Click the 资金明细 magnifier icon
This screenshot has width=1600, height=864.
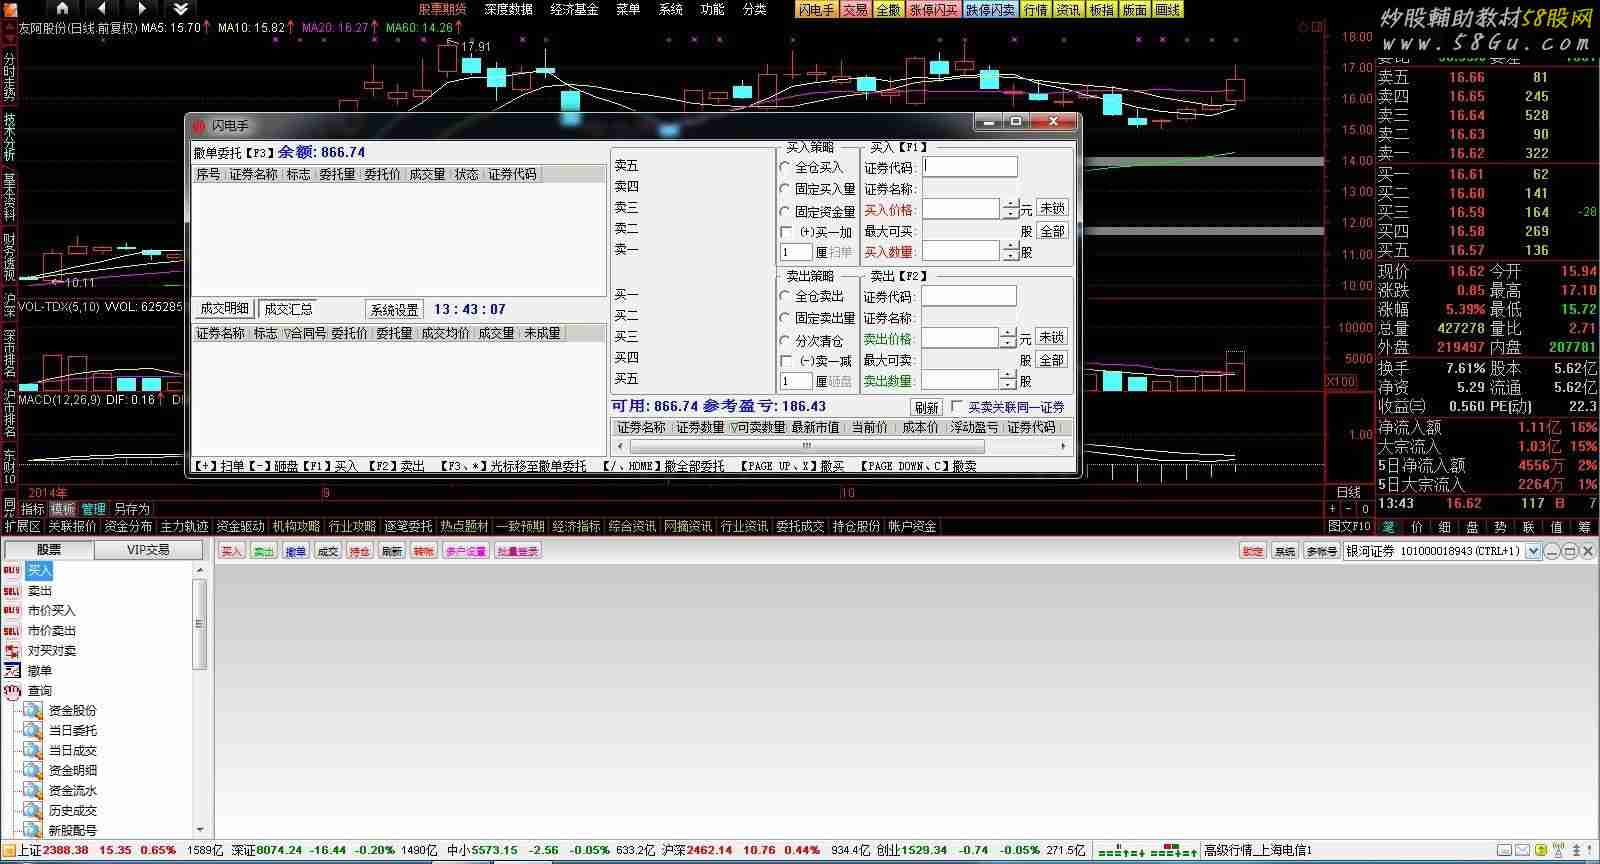[33, 770]
